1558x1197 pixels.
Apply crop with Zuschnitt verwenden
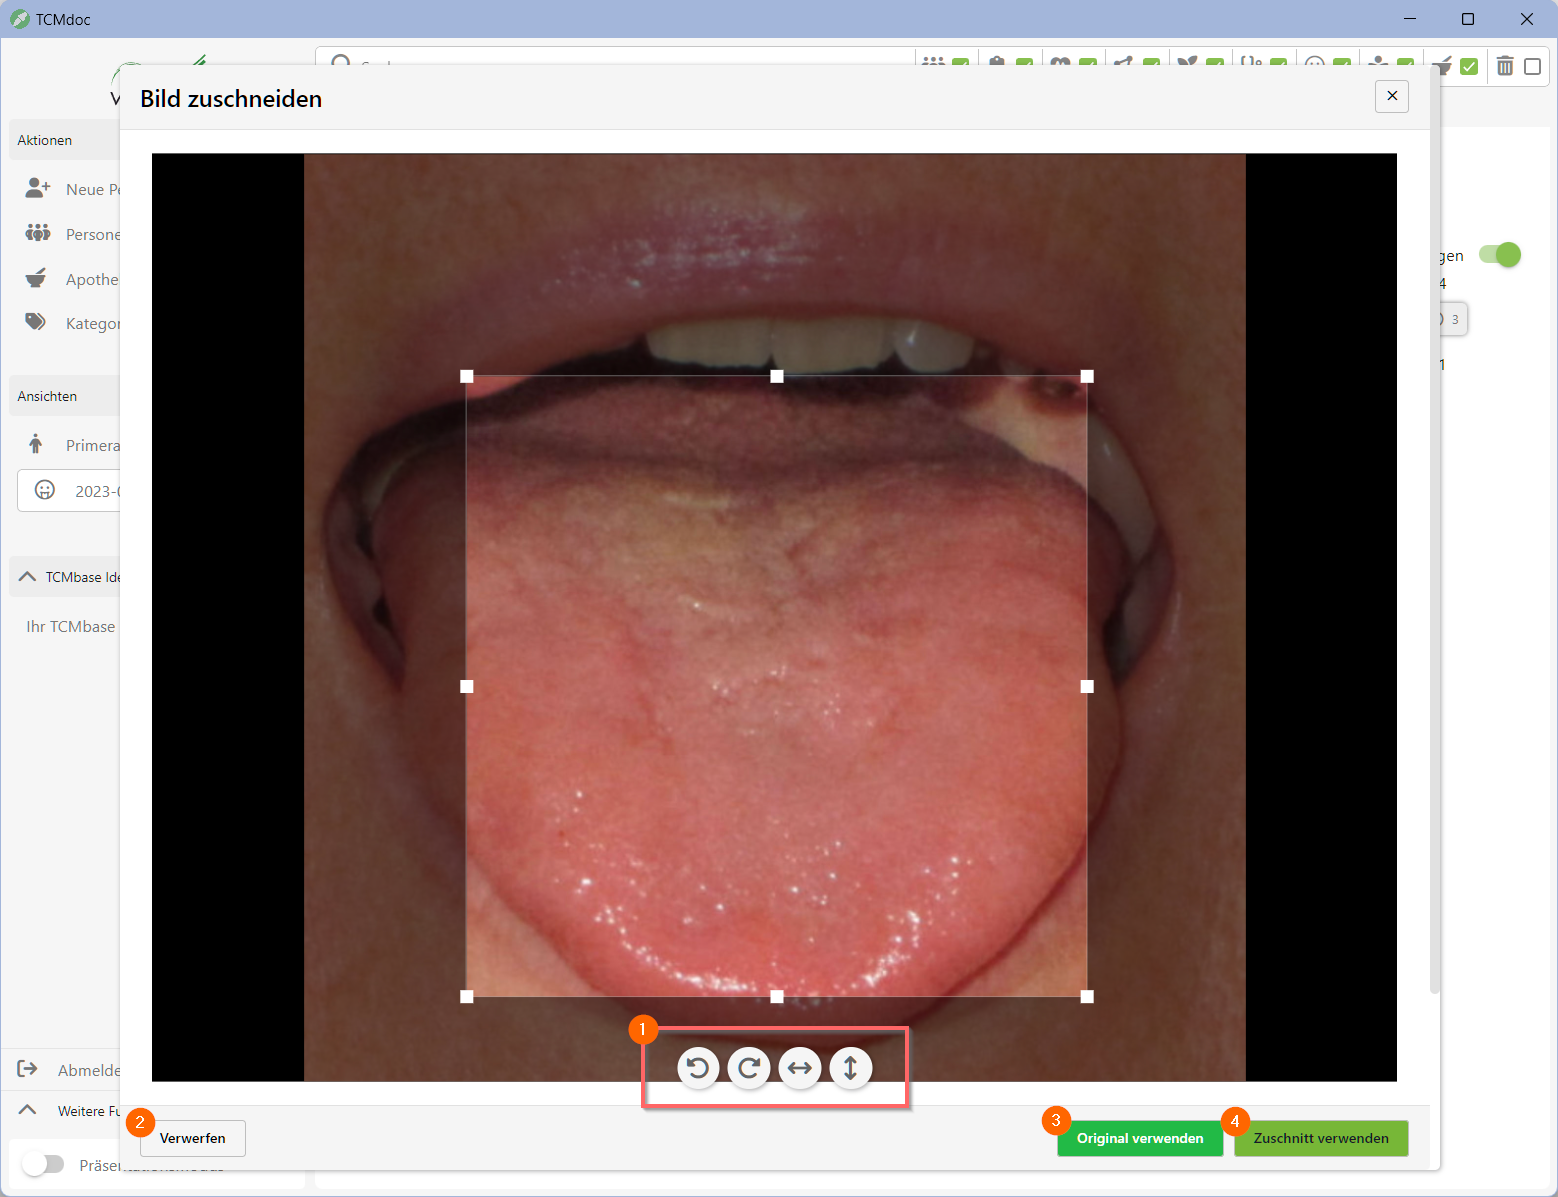pos(1320,1138)
